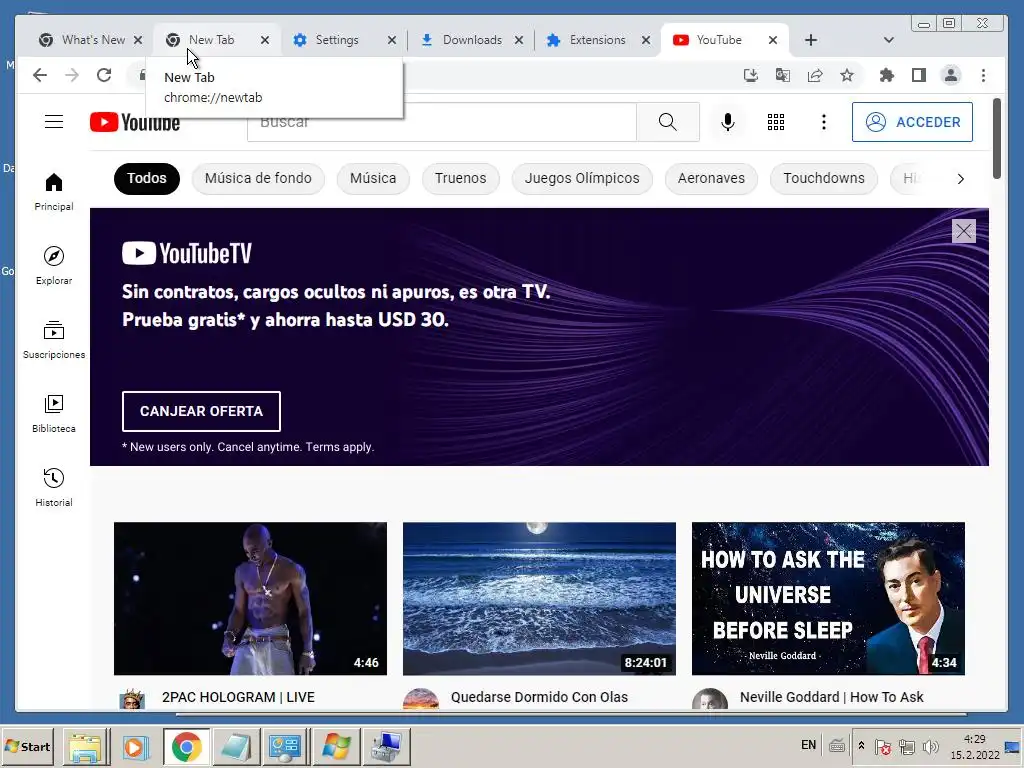This screenshot has height=768, width=1024.
Task: Expand the tab search dropdown arrow
Action: point(888,40)
